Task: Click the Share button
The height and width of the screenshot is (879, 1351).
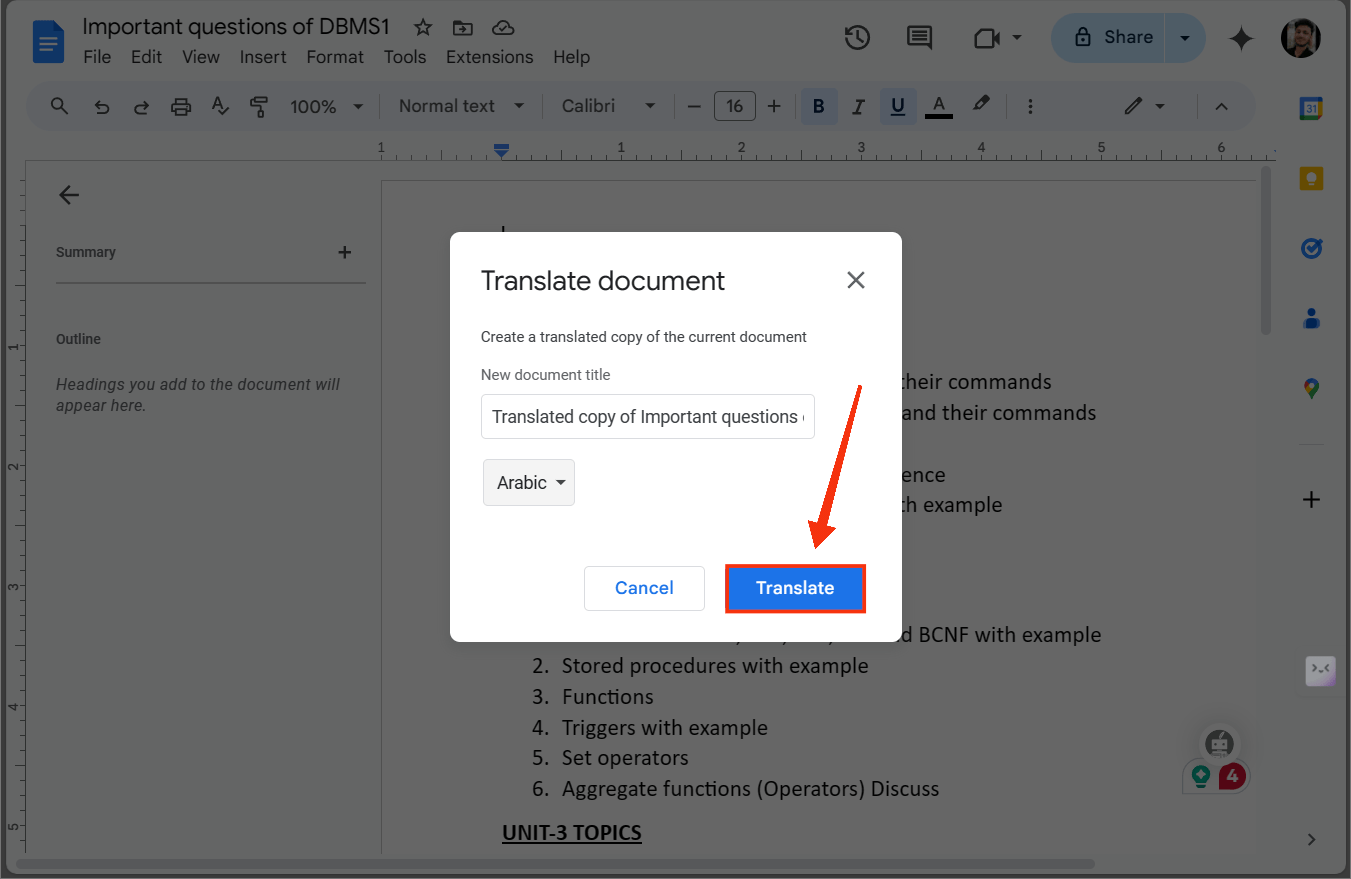Action: 1110,38
